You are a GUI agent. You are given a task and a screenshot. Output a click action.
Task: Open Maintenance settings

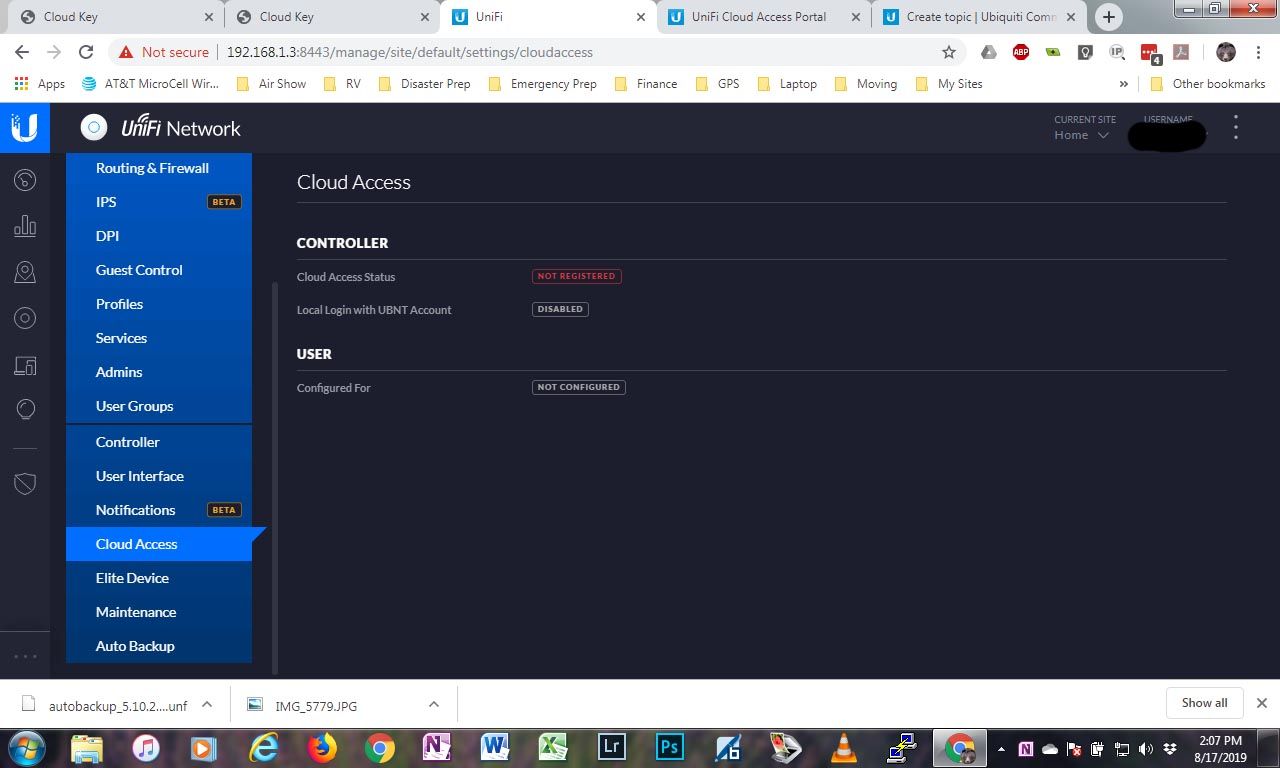tap(159, 612)
